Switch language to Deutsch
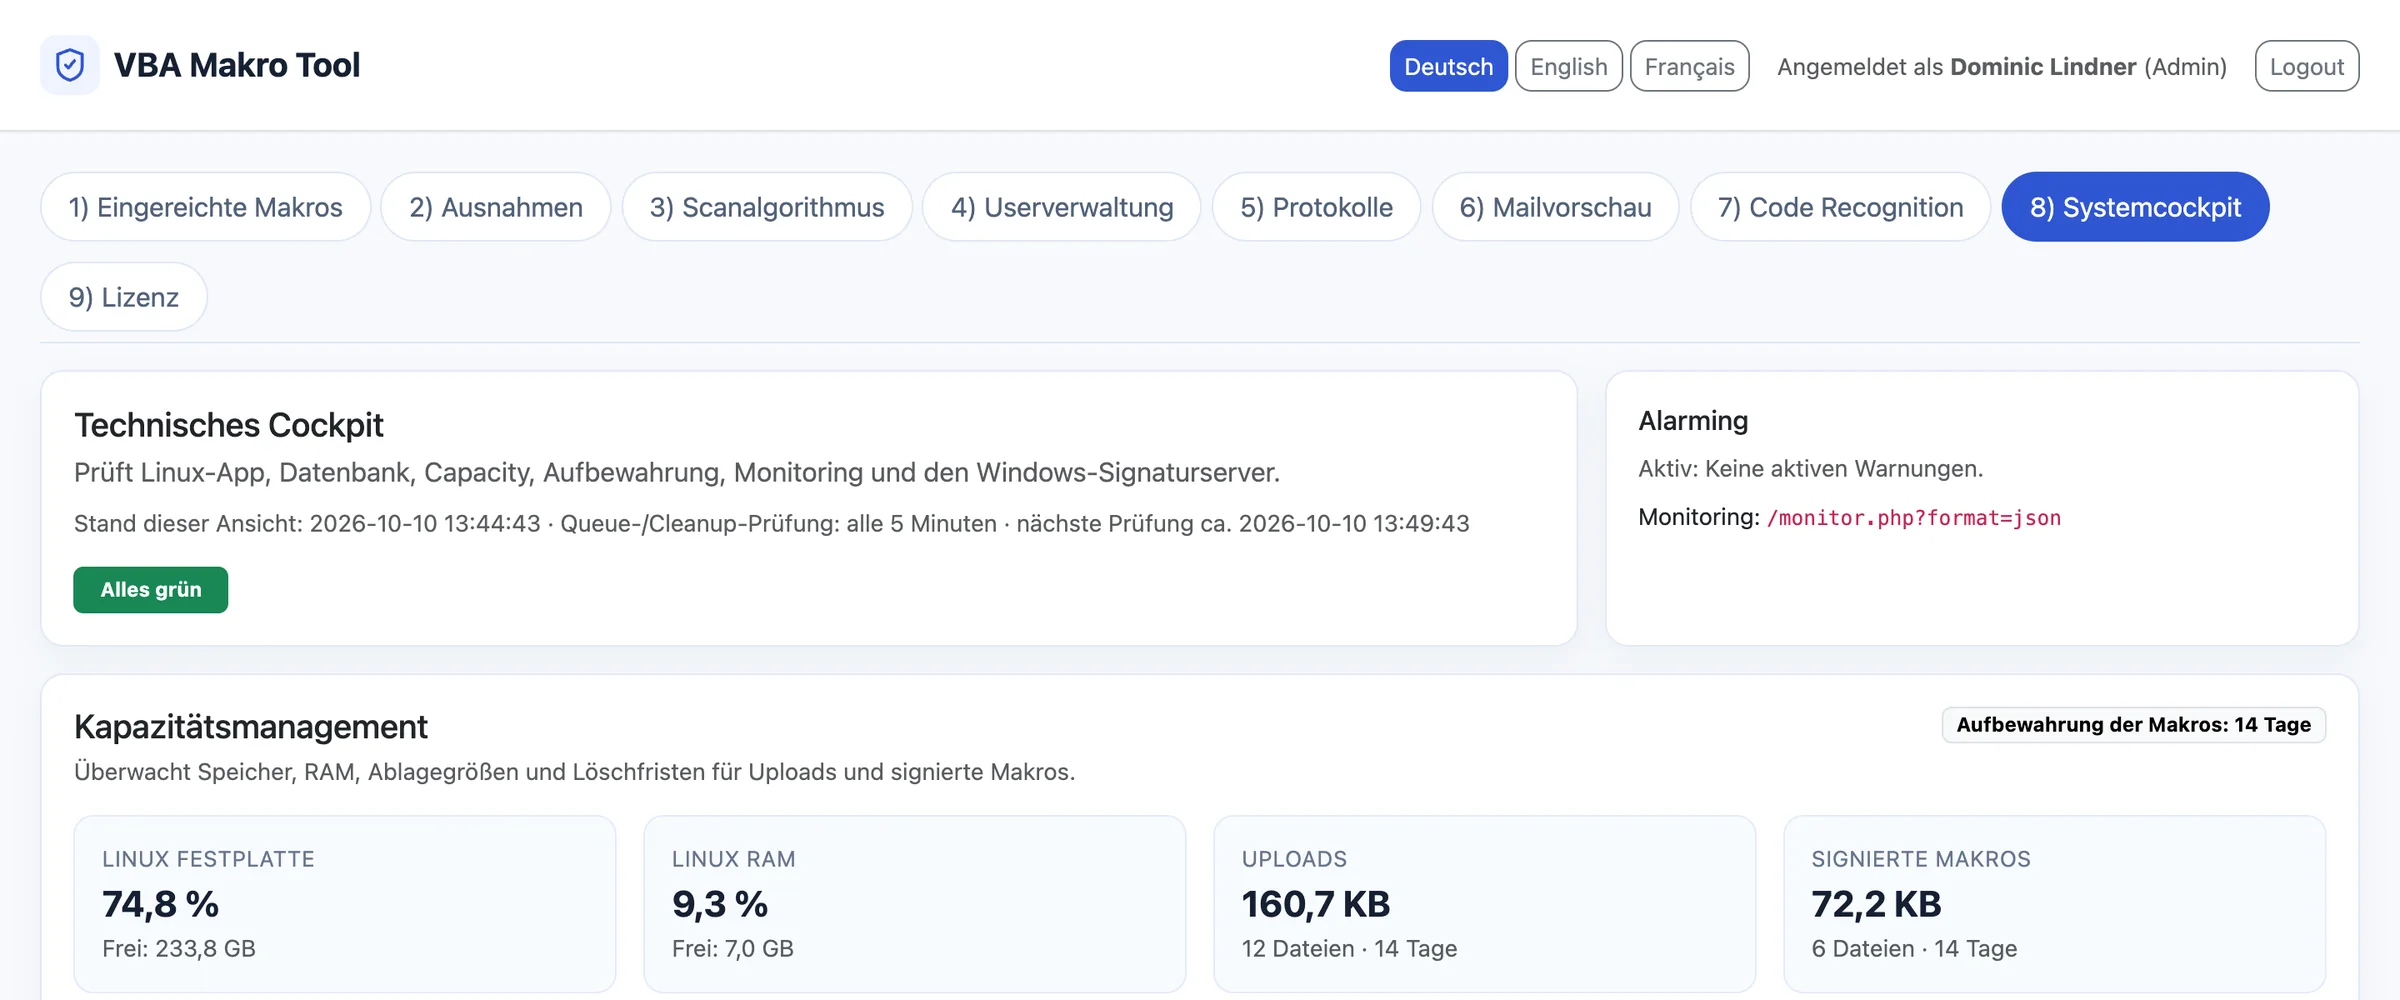2400x1000 pixels. point(1448,66)
